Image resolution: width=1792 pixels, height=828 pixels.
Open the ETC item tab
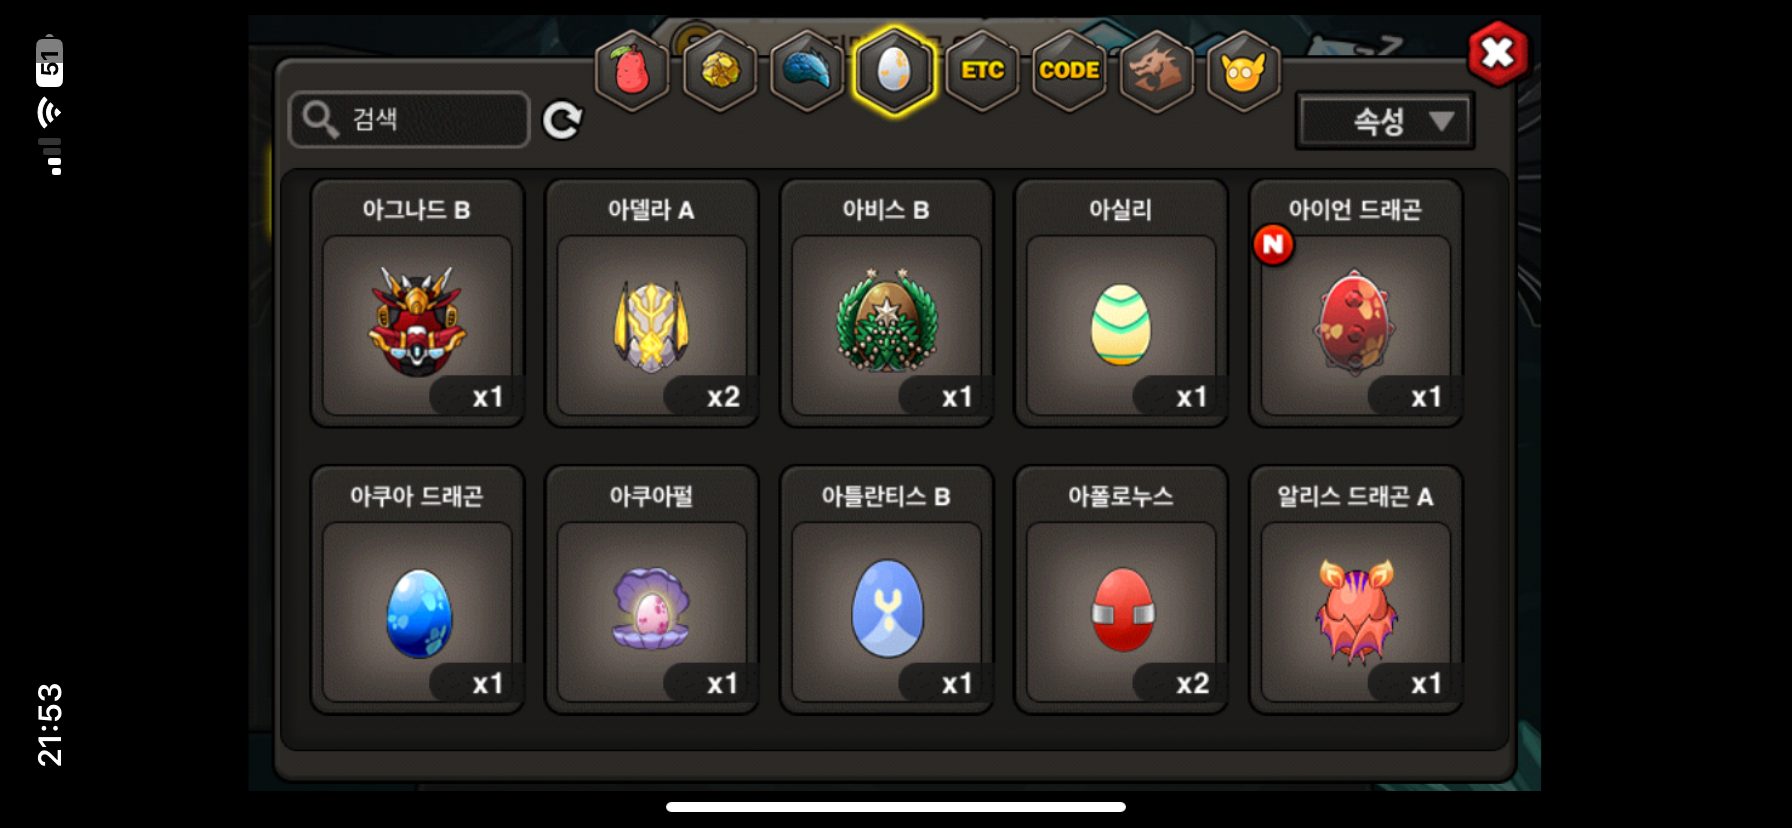click(982, 70)
